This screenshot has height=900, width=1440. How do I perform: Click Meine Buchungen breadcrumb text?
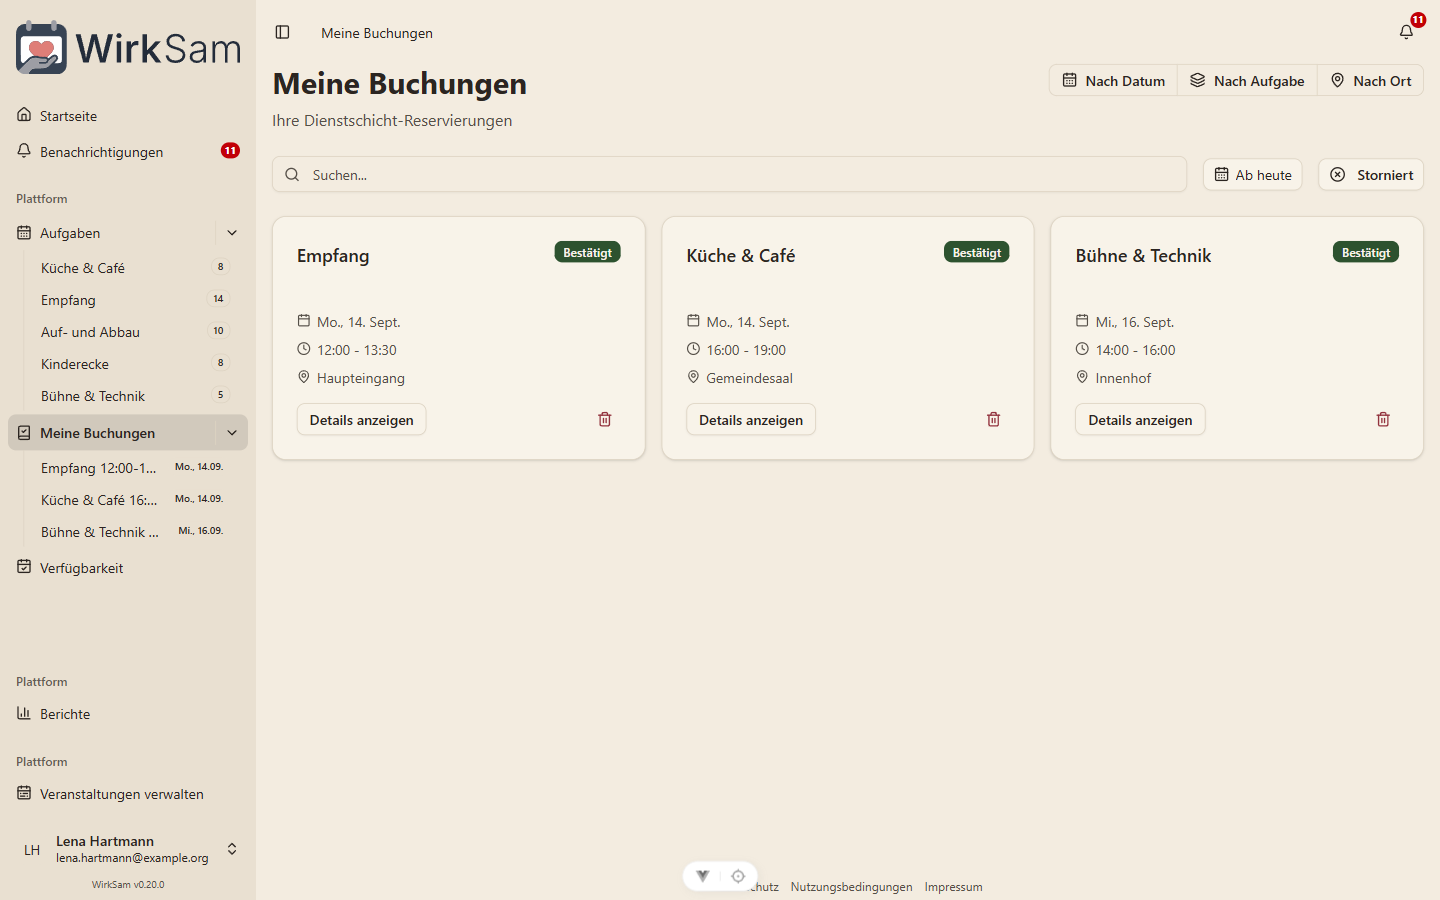[x=377, y=33]
